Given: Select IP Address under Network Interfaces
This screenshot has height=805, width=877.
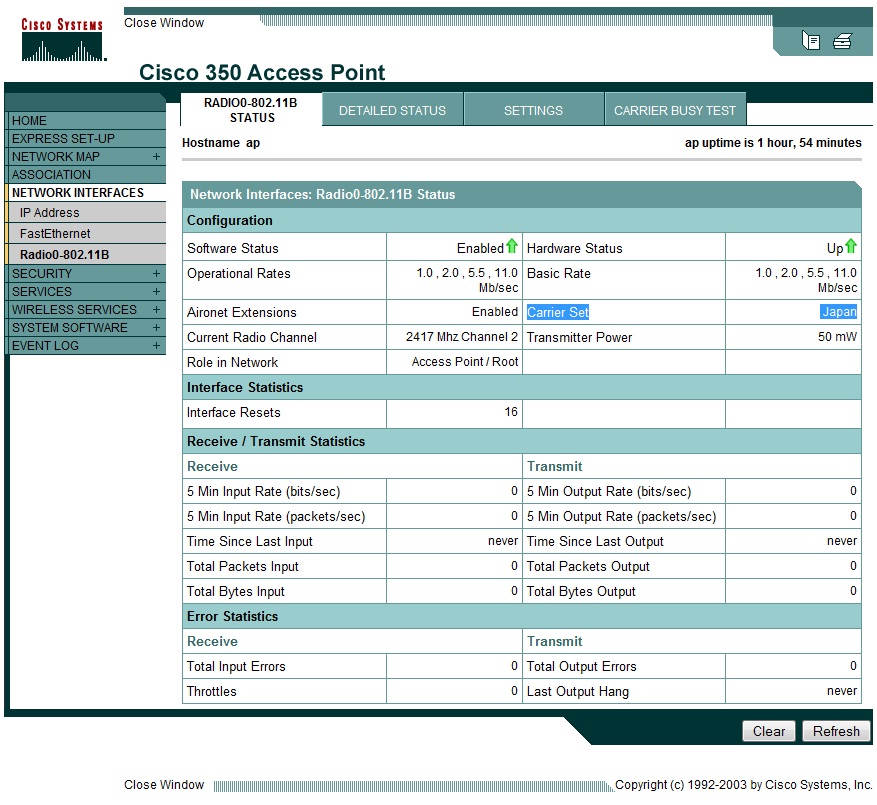Looking at the screenshot, I should tap(49, 213).
